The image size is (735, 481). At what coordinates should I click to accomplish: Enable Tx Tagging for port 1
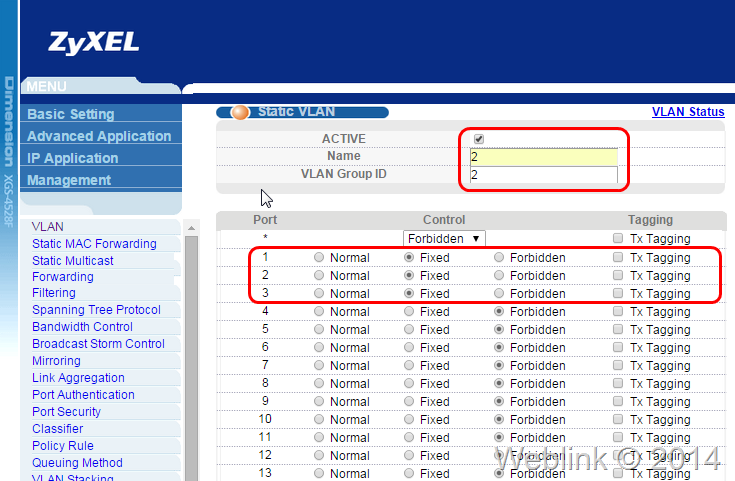[618, 257]
